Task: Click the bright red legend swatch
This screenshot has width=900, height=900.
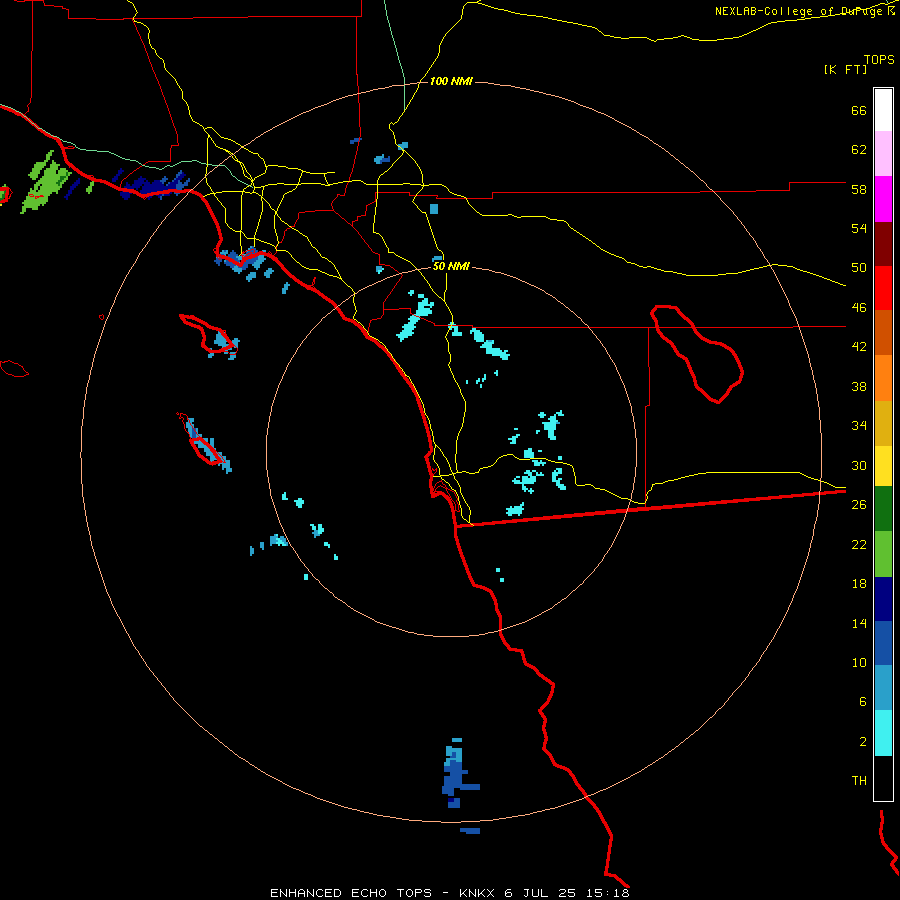Action: tap(883, 288)
